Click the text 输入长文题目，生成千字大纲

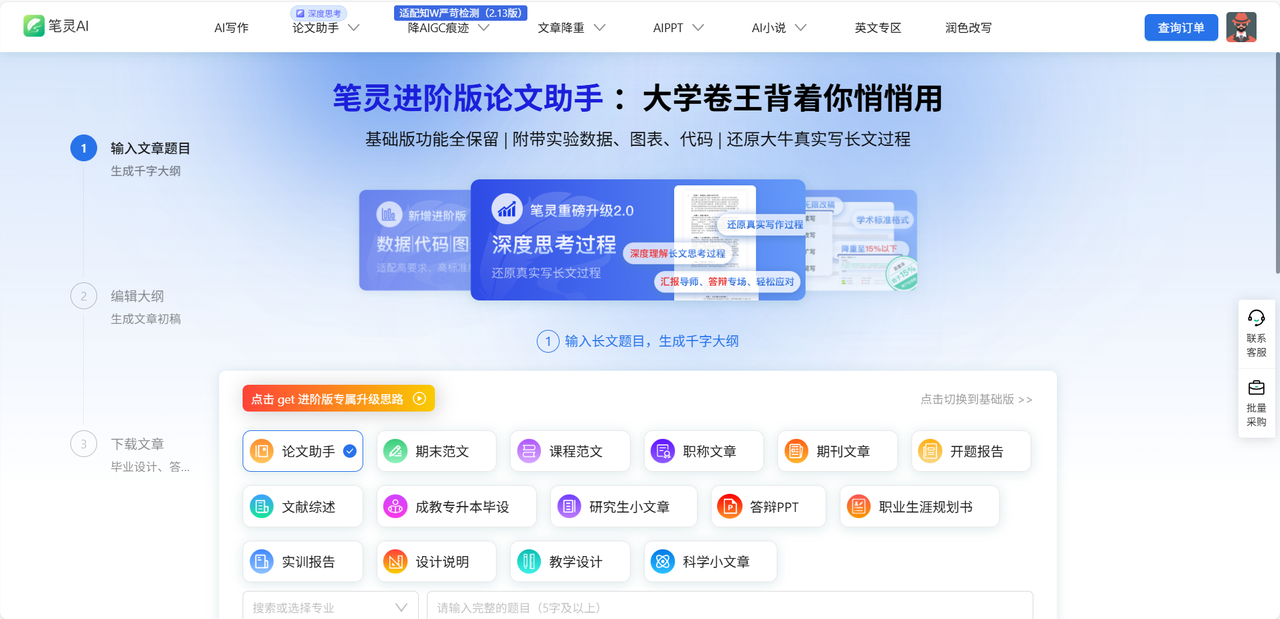tap(651, 341)
